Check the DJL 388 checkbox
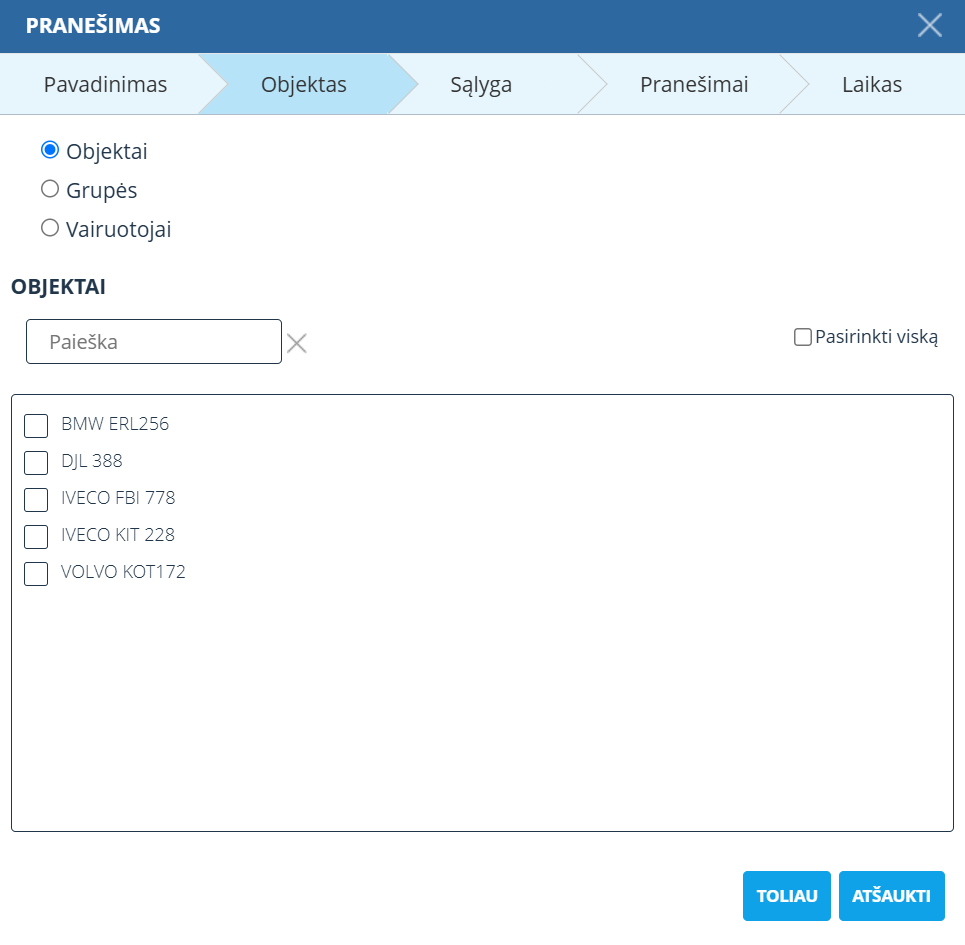Viewport: 965px width, 945px height. 36,462
